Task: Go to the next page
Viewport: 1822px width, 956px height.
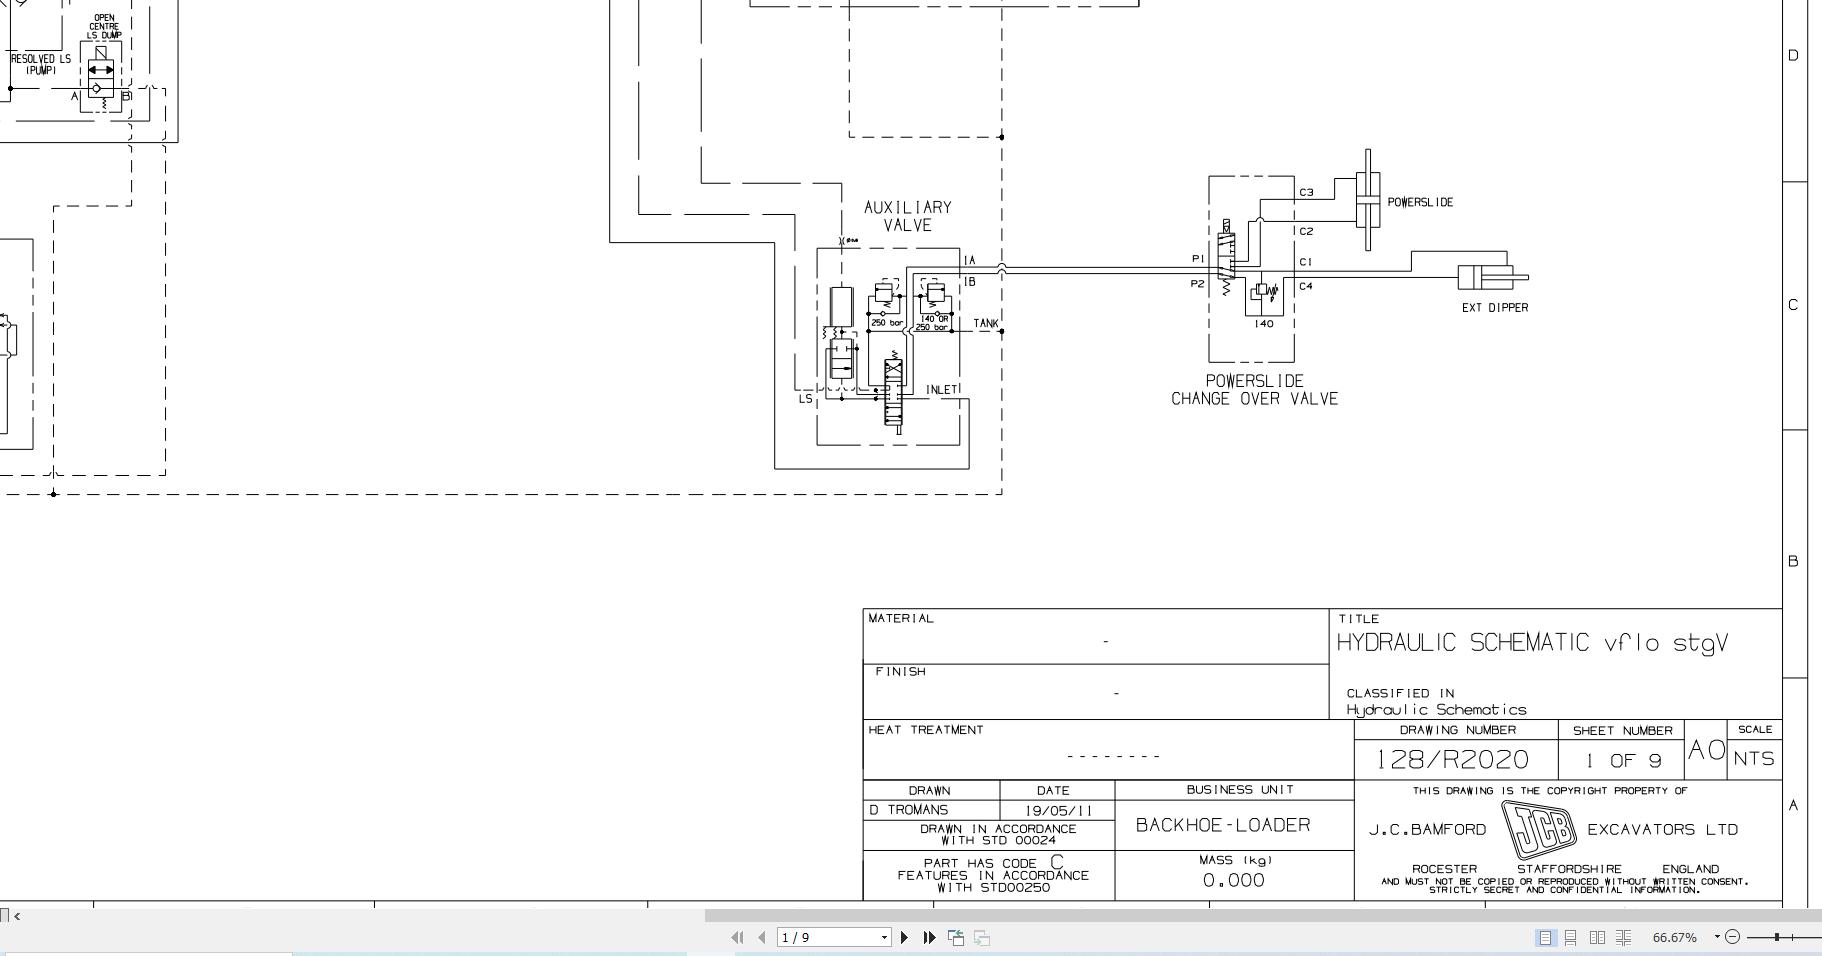Action: tap(905, 937)
